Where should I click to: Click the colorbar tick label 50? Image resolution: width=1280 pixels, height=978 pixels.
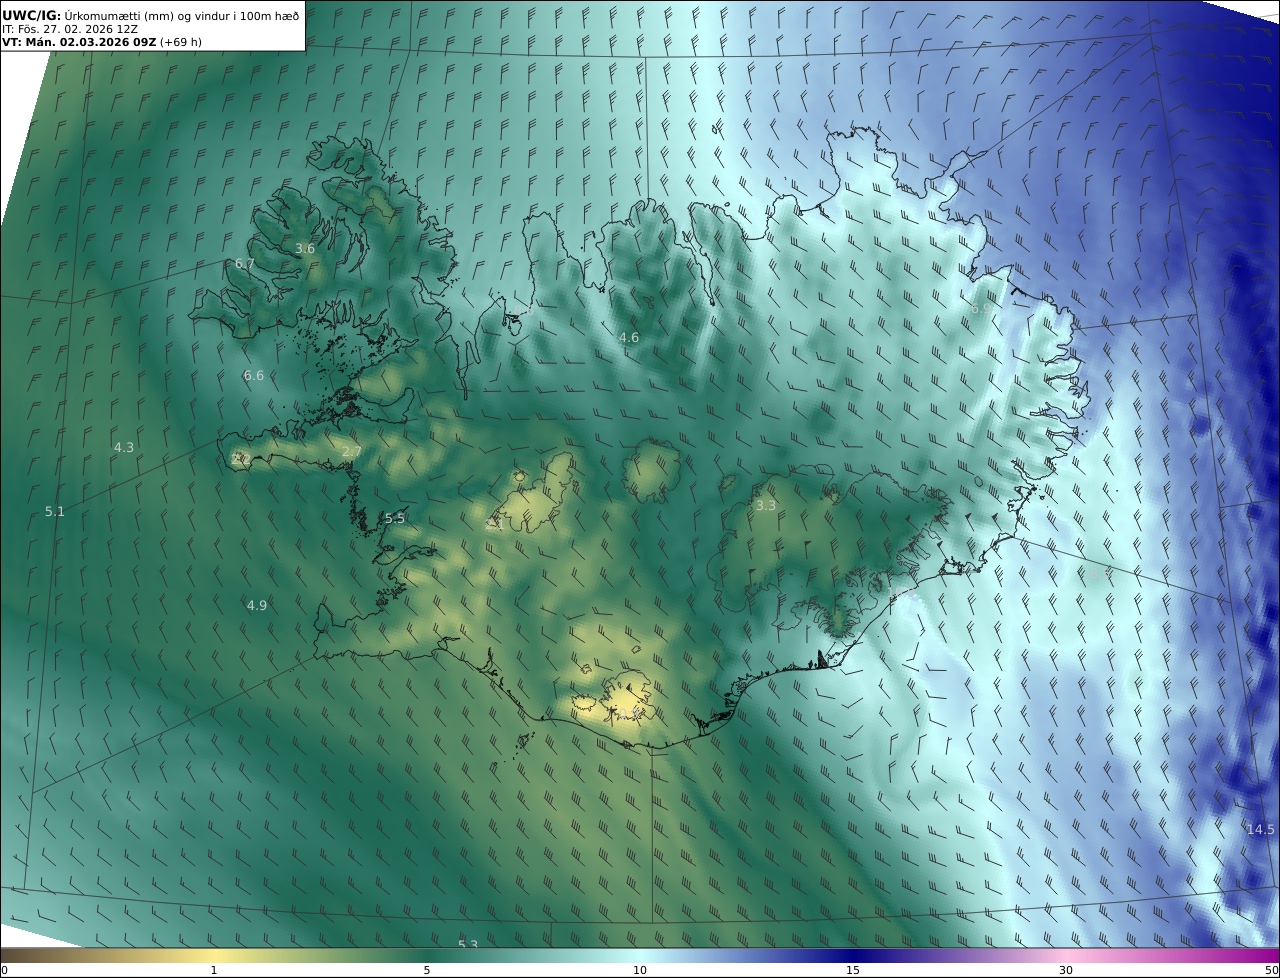pos(1271,970)
